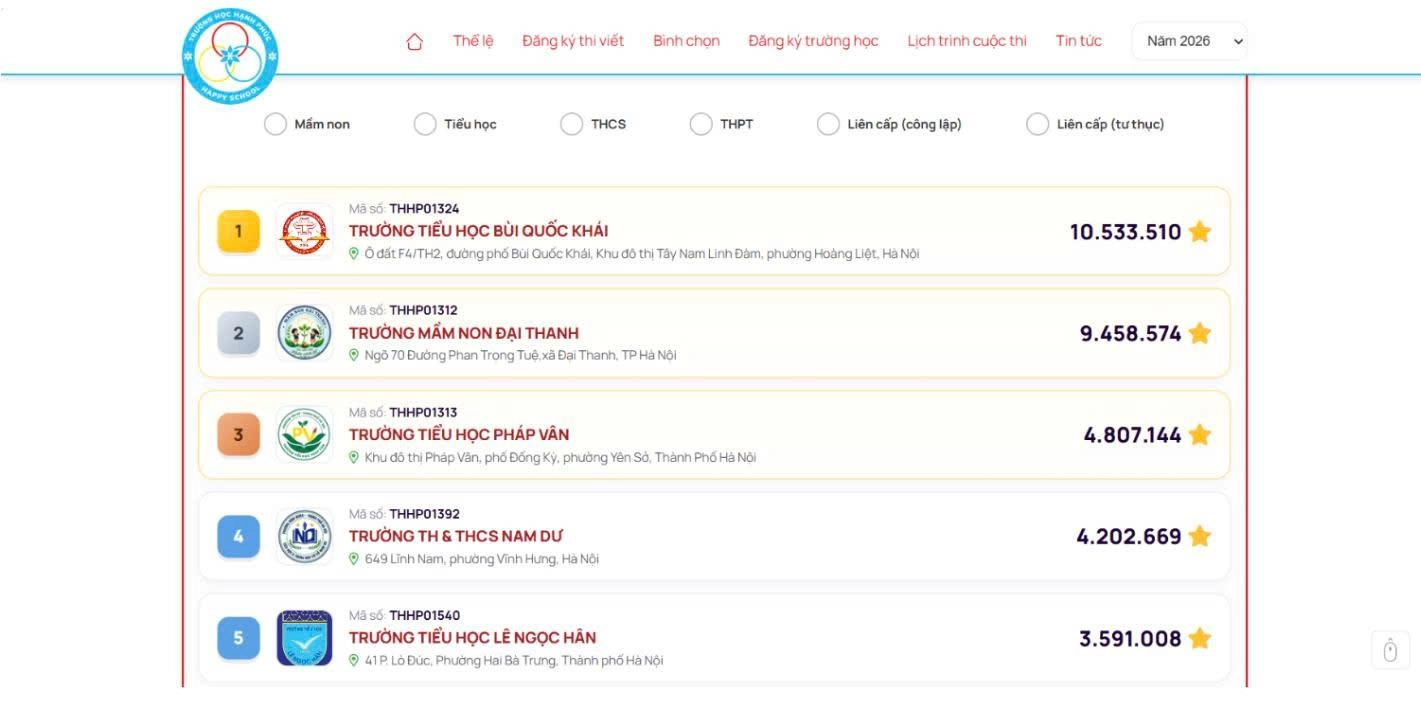Image resolution: width=1421 pixels, height=707 pixels.
Task: Click the gold rank 1 badge
Action: (238, 231)
